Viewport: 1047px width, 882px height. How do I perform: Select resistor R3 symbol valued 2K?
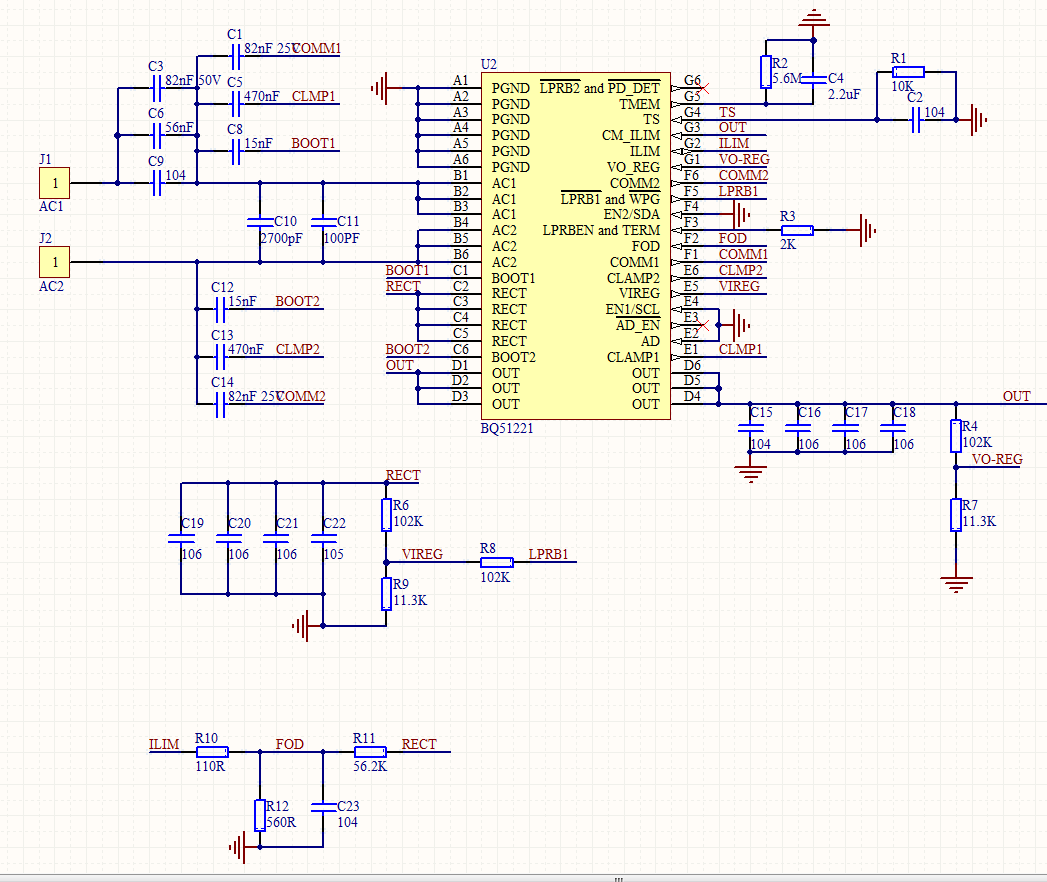pos(797,230)
